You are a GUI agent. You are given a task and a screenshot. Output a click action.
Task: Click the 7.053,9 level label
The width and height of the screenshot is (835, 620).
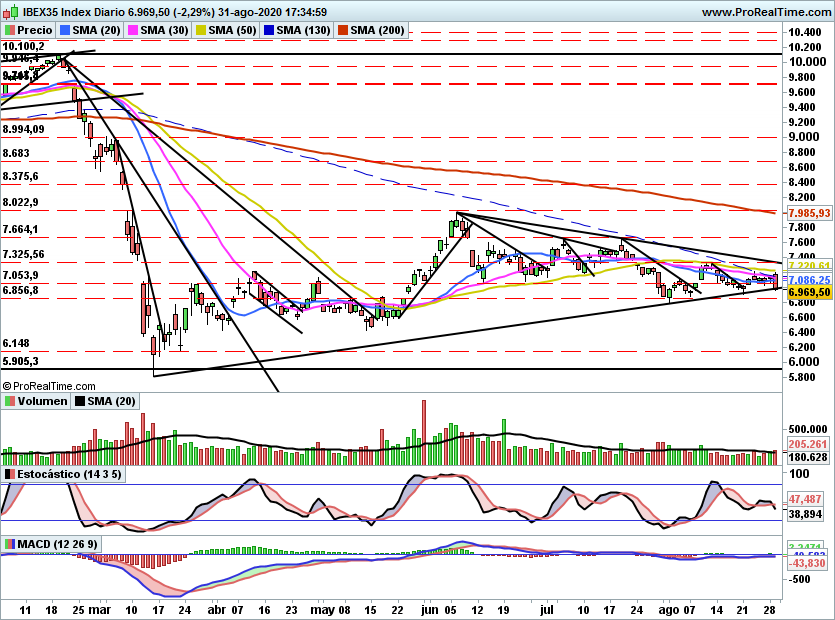point(20,275)
